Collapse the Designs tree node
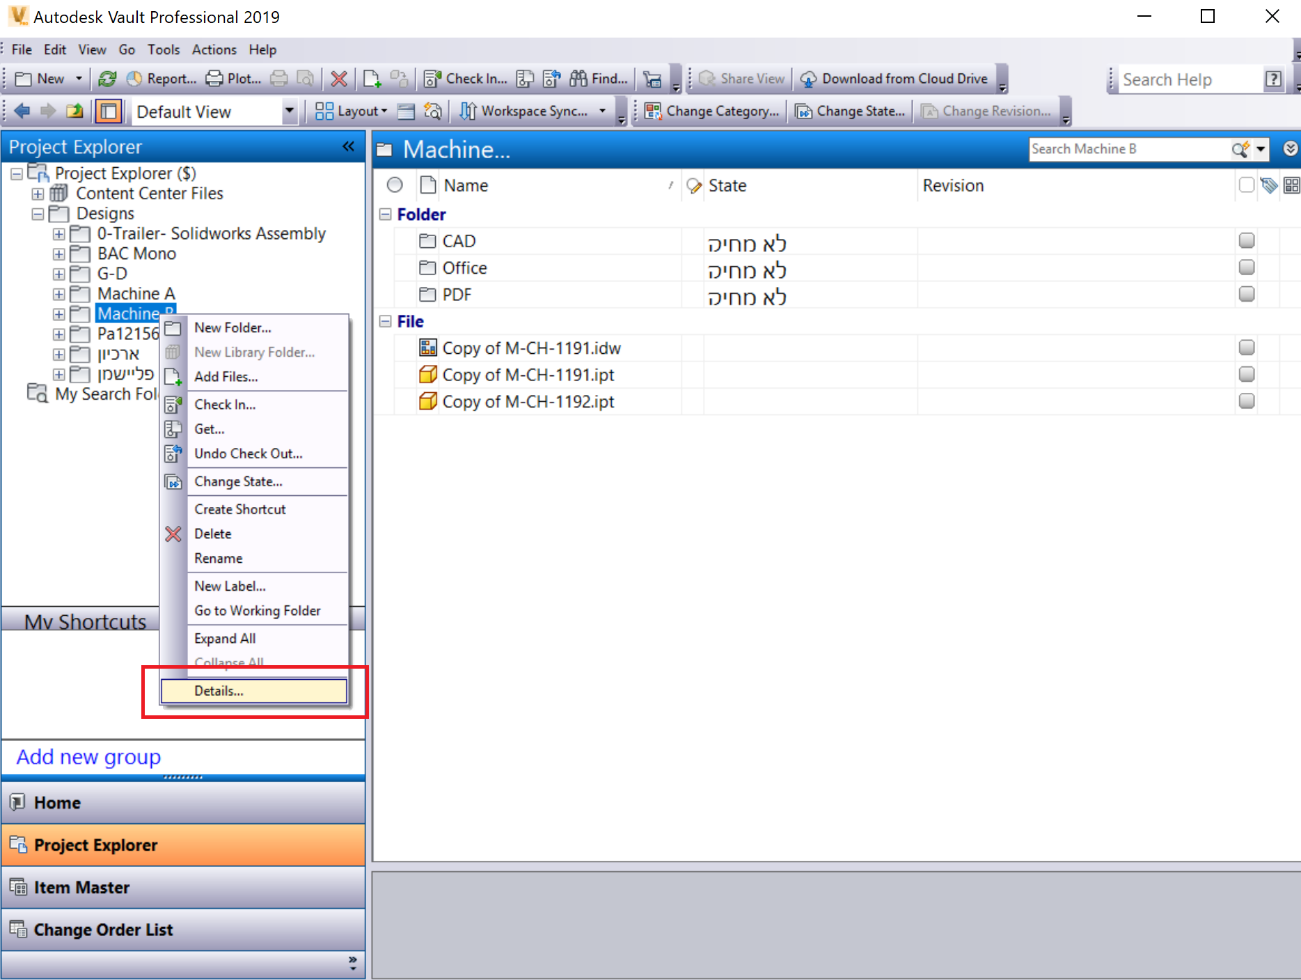Viewport: 1301px width, 980px height. (x=38, y=214)
